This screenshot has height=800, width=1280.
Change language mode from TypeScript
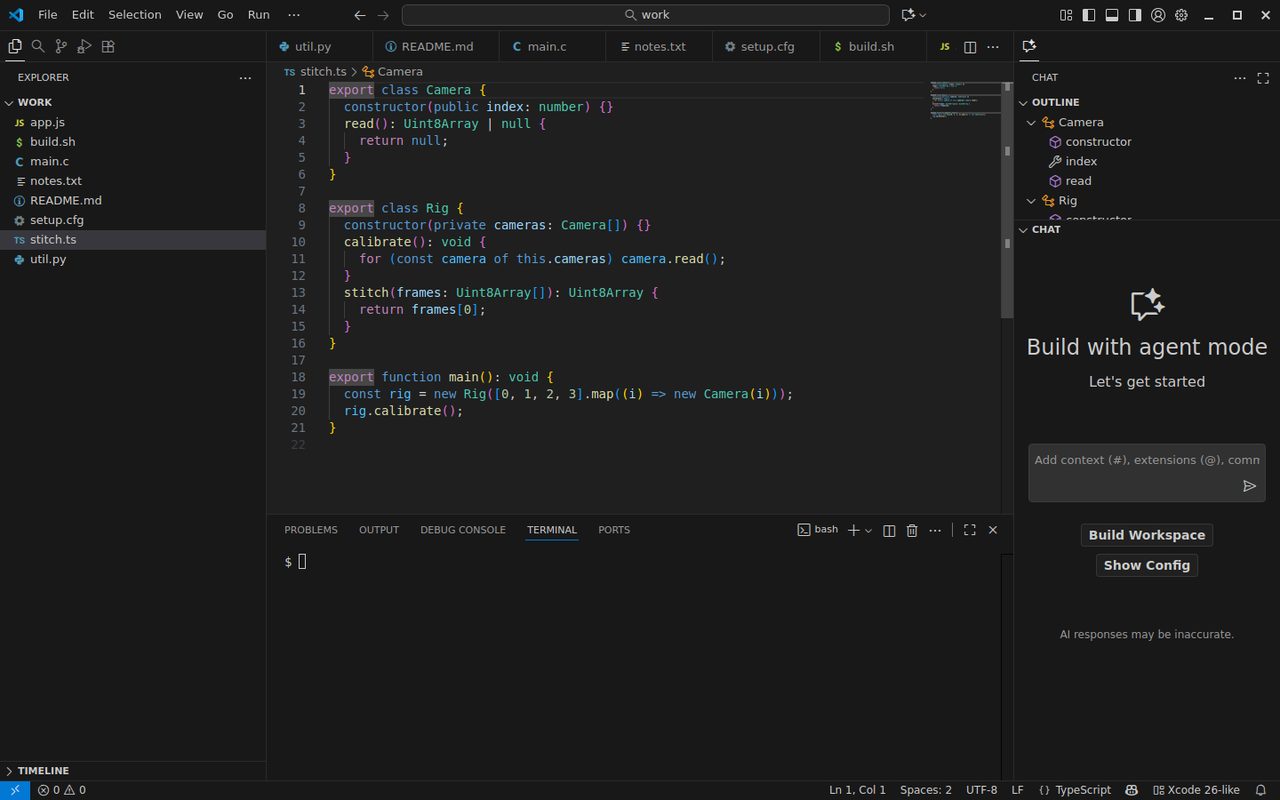[x=1083, y=790]
